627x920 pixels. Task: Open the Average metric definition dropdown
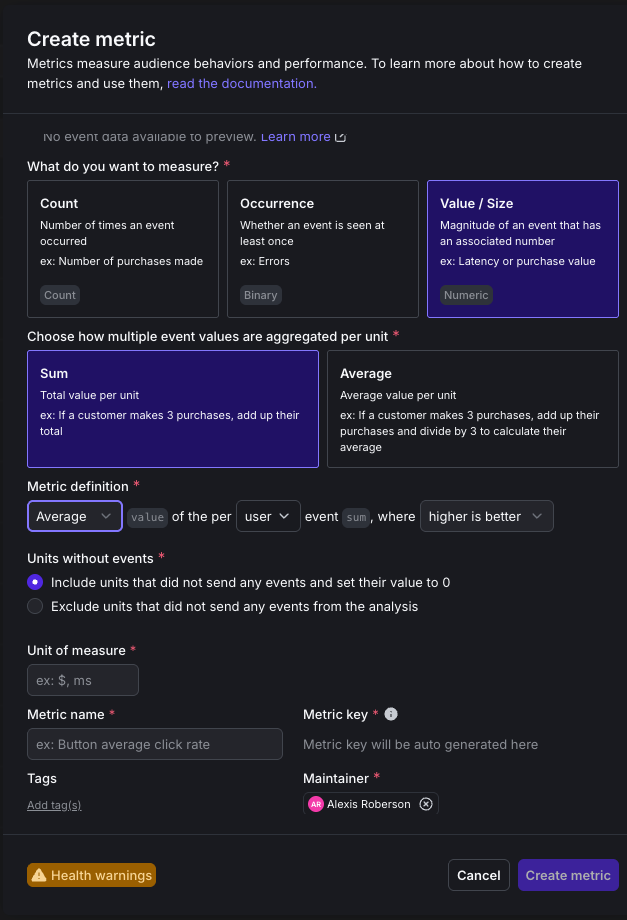(75, 516)
